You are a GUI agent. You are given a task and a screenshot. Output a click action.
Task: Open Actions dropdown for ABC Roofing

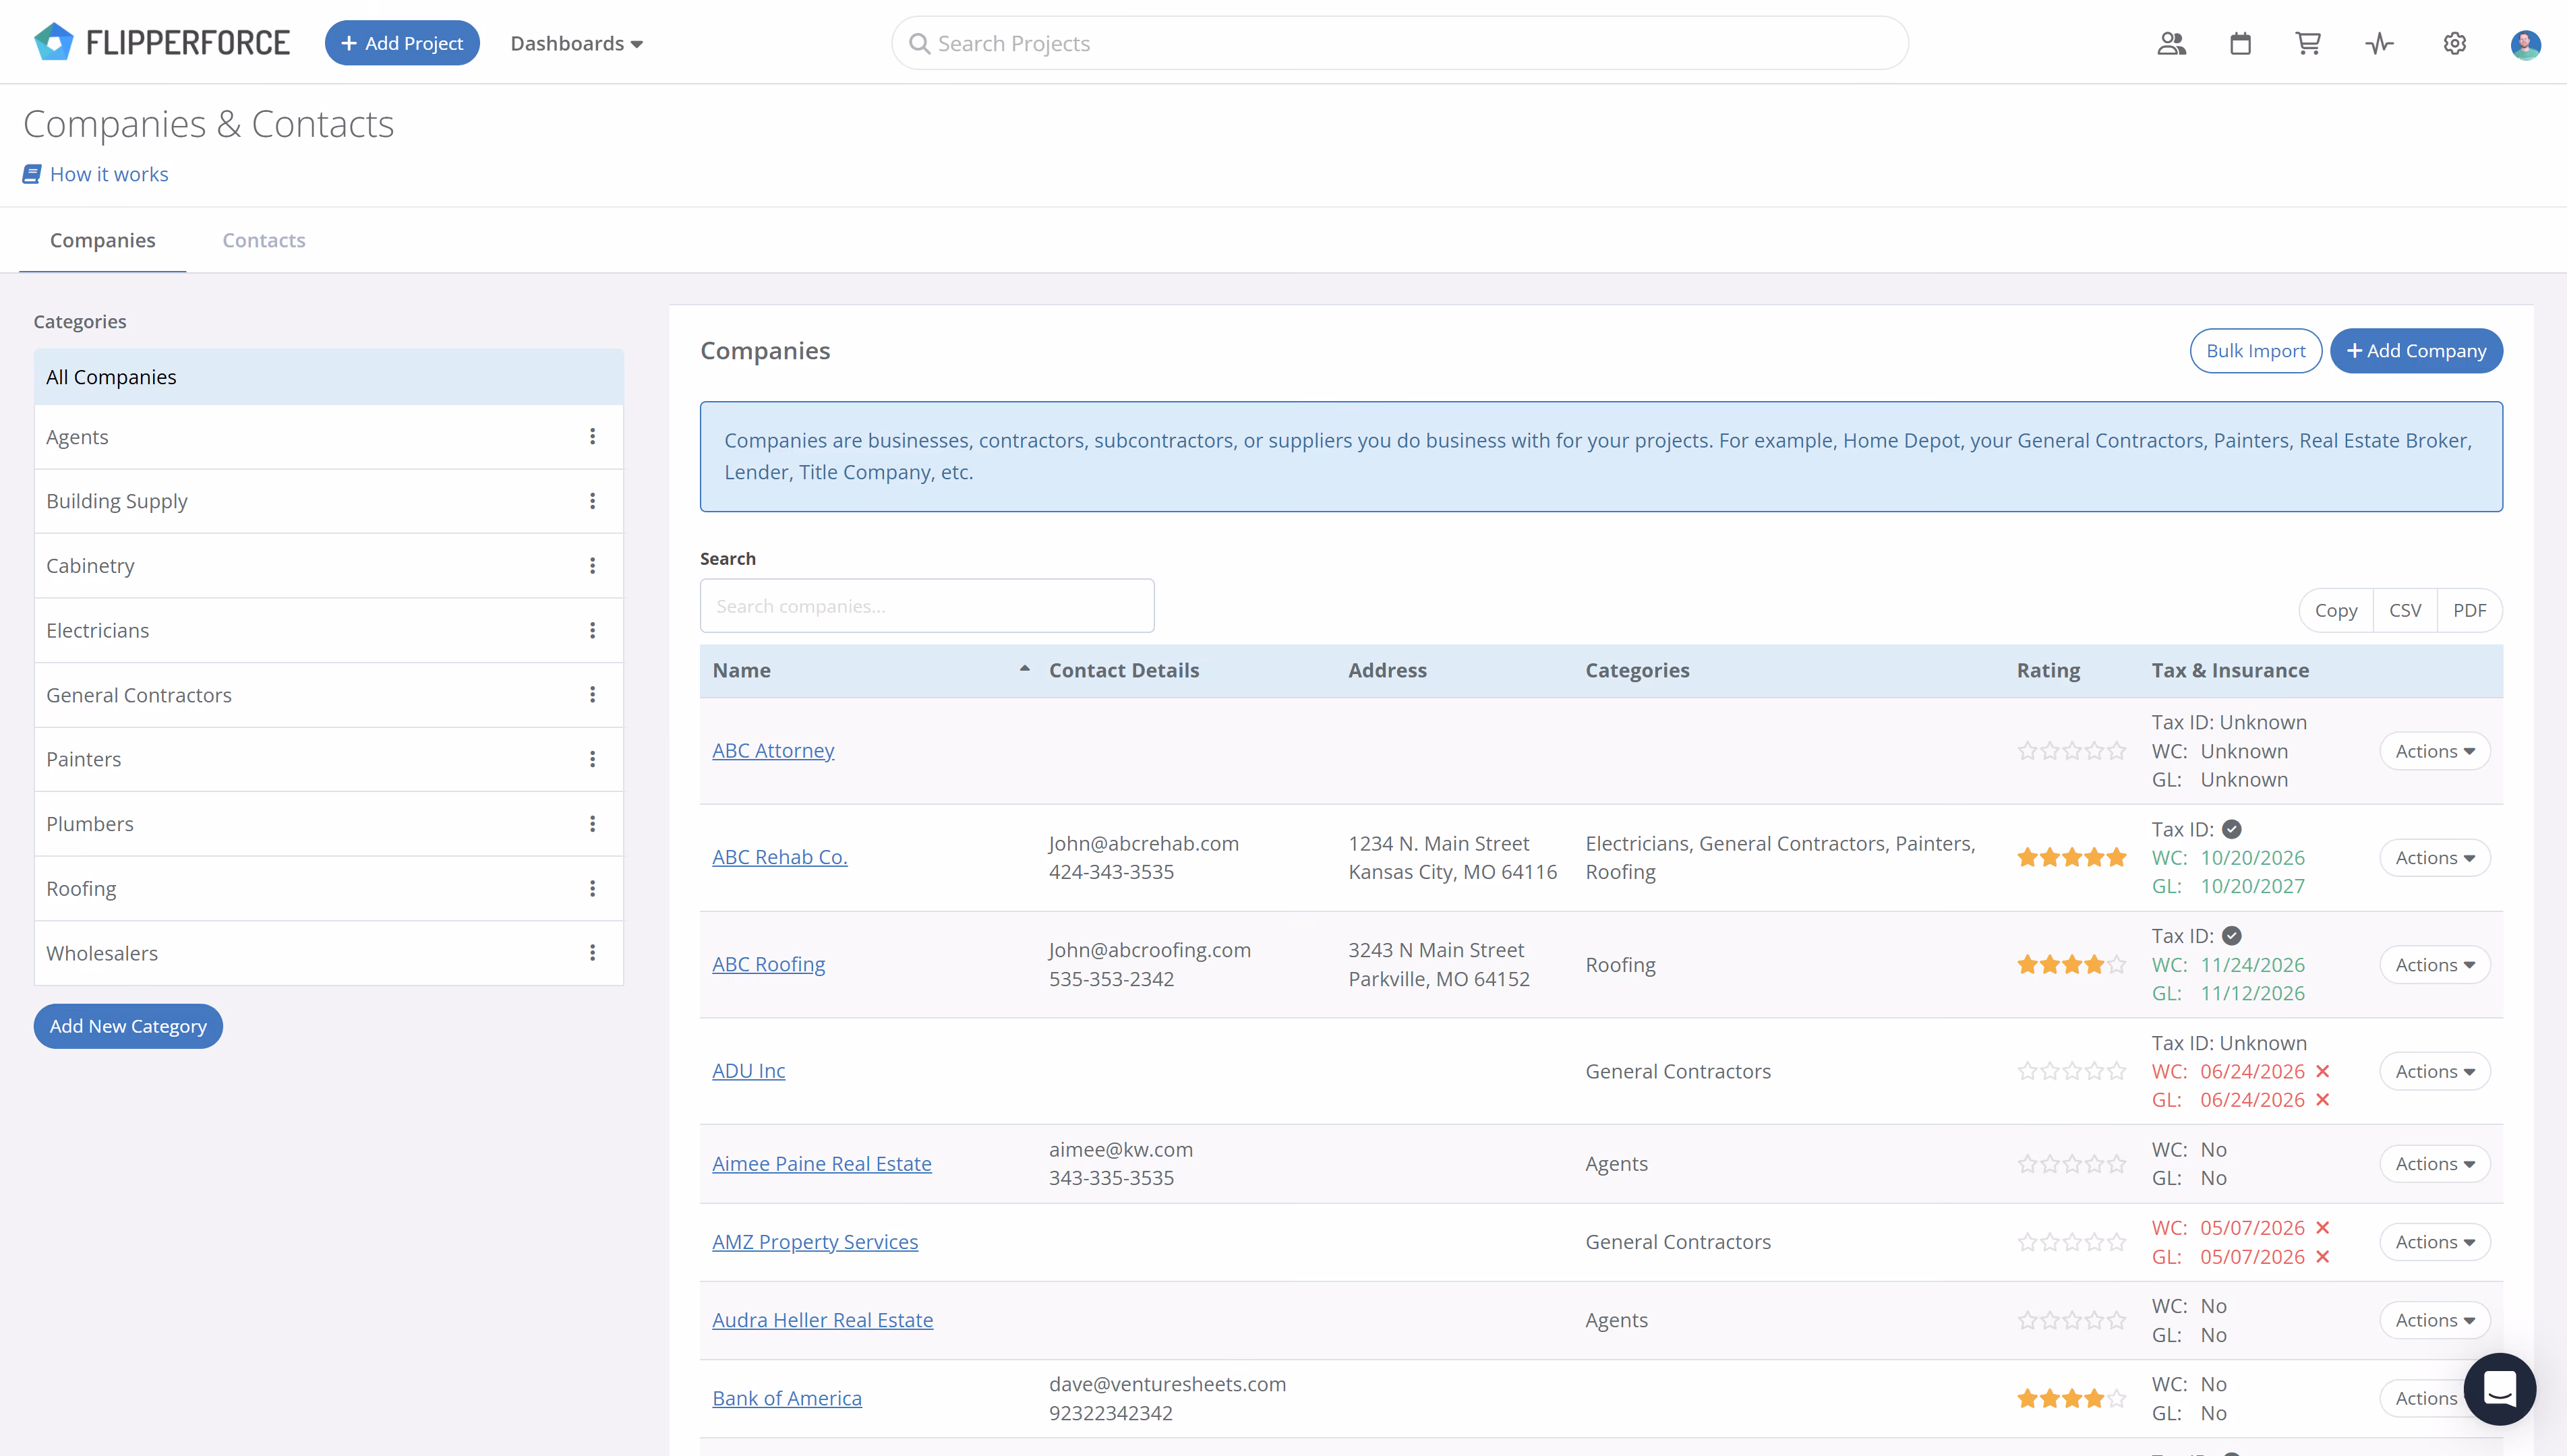click(2434, 965)
